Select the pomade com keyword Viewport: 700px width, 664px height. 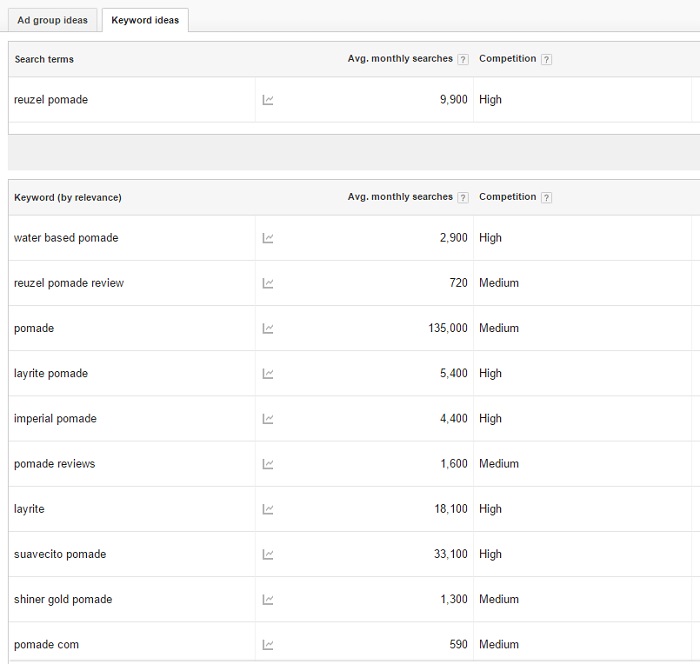46,645
